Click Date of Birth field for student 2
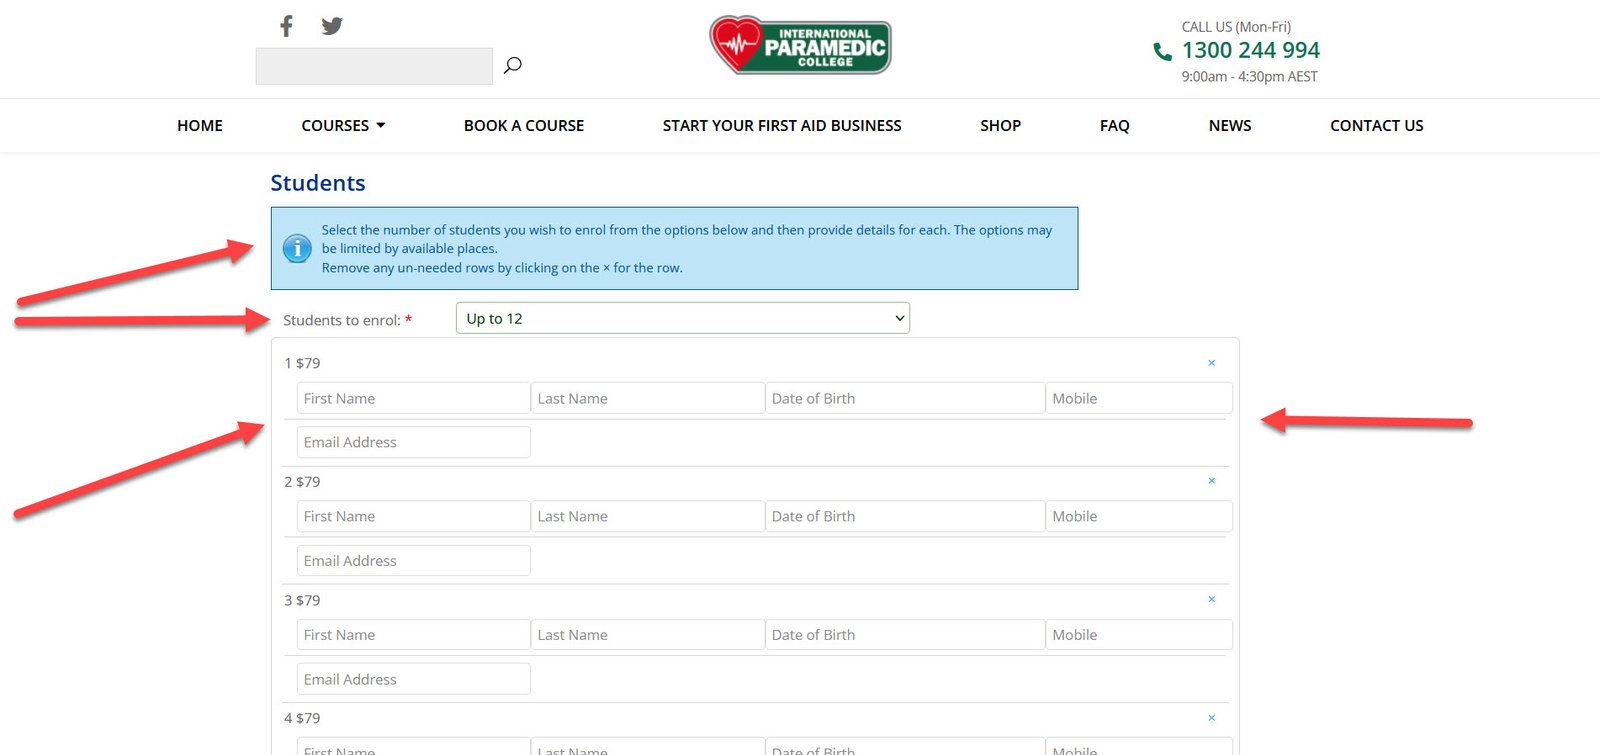The width and height of the screenshot is (1600, 755). pyautogui.click(x=905, y=516)
